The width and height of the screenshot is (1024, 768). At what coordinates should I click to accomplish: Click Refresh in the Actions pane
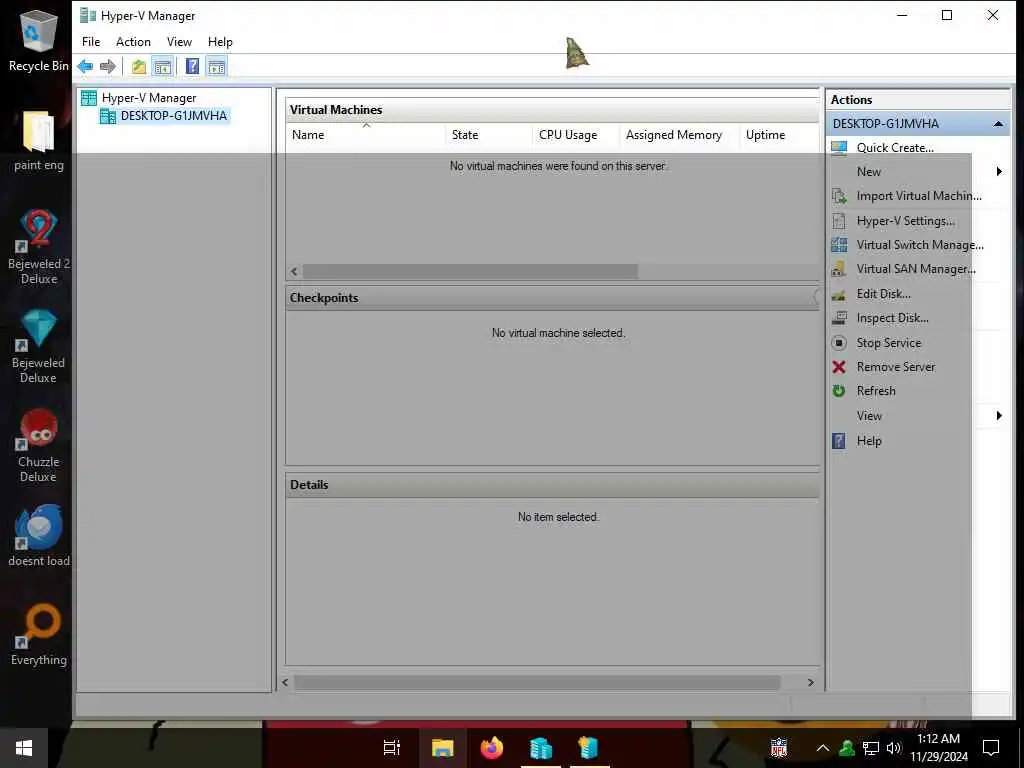[x=876, y=391]
